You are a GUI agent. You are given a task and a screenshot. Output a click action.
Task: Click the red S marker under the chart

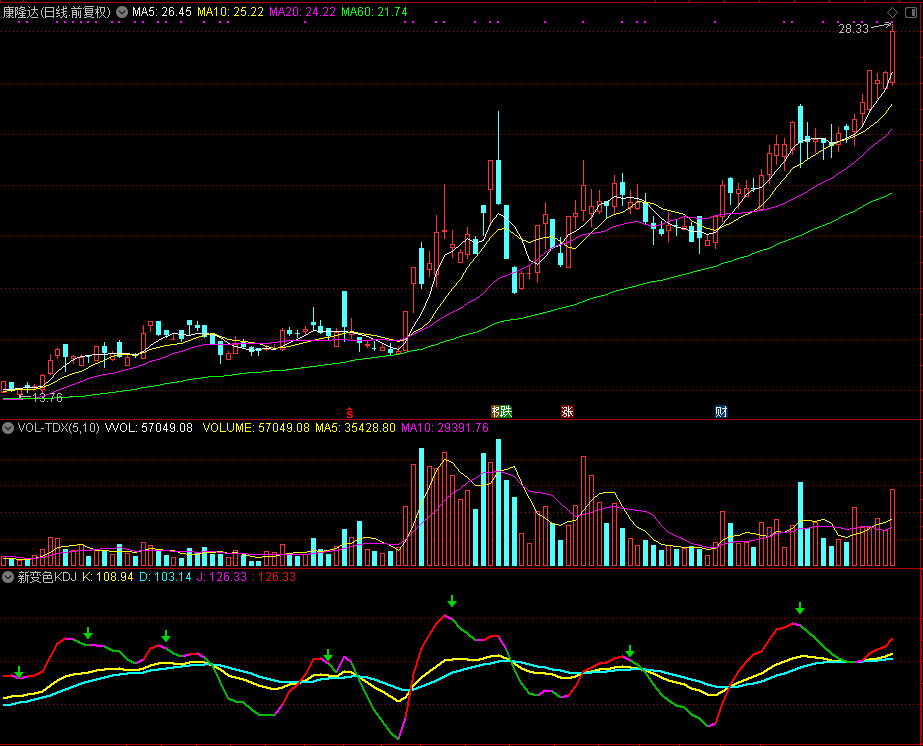point(350,413)
